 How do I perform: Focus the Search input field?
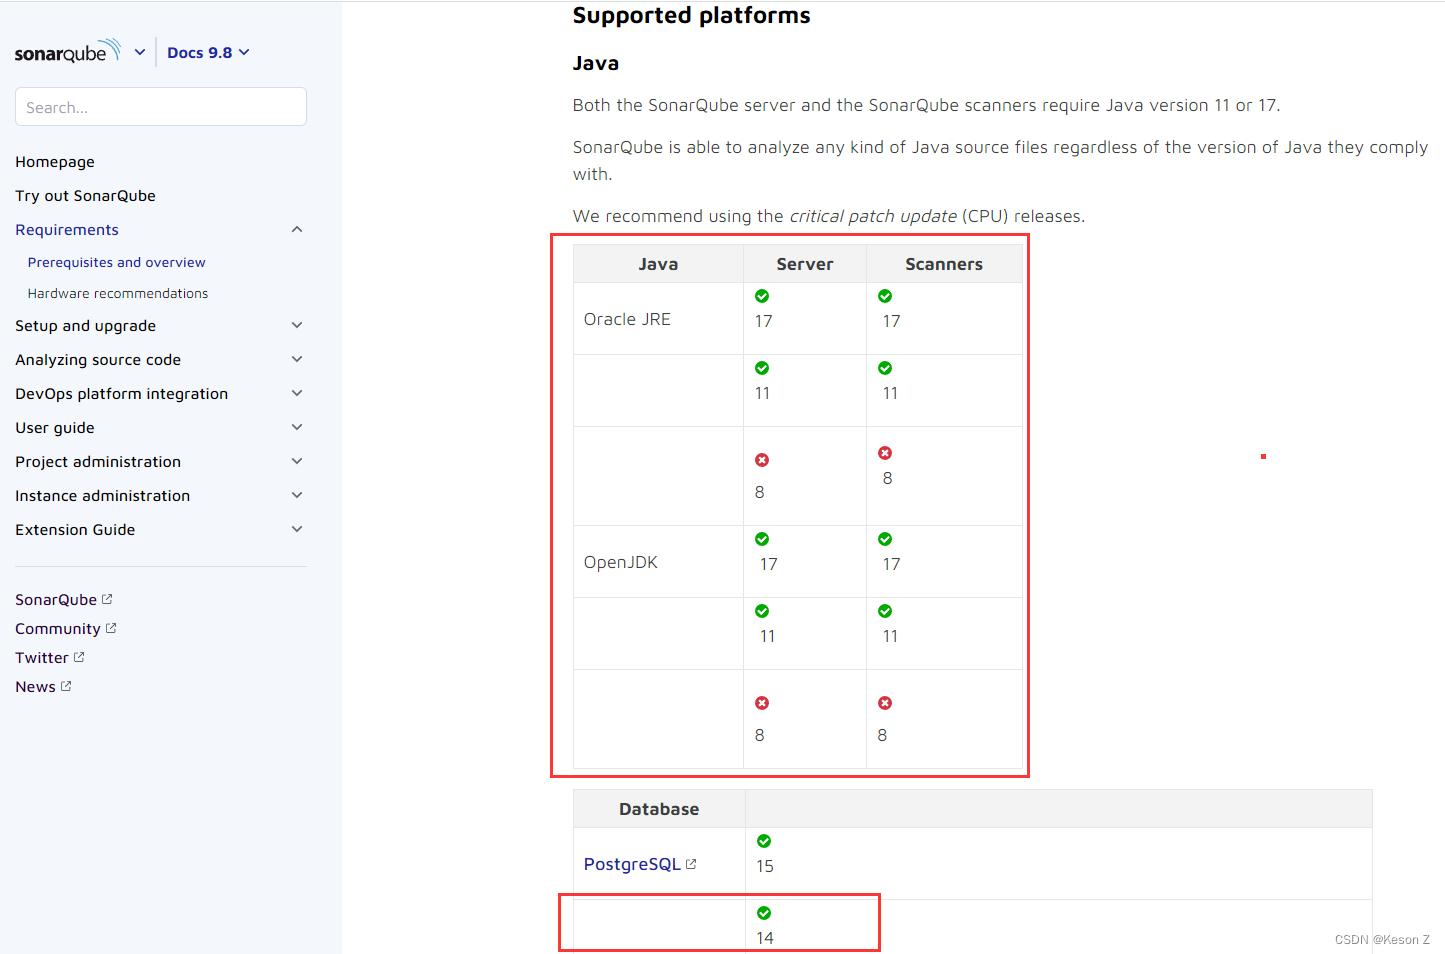point(161,107)
